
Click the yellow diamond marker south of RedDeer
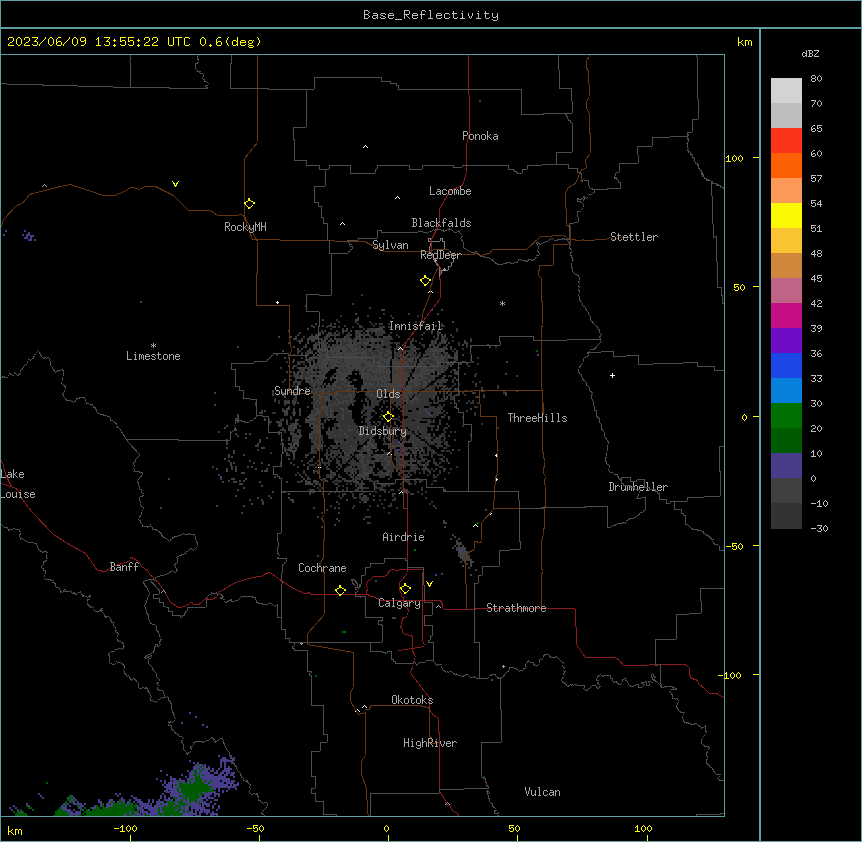(x=426, y=281)
